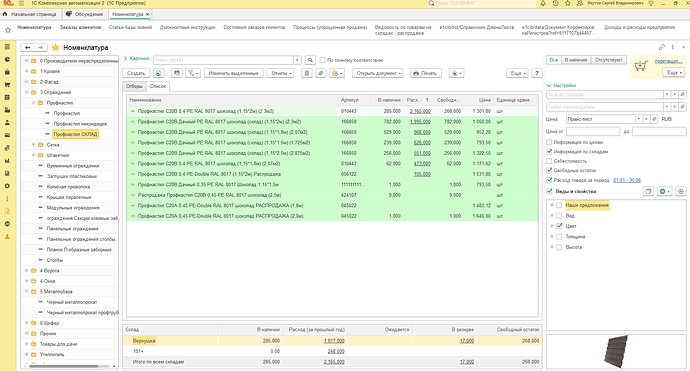
Task: Open the bar-chart section in left sidebar
Action: click(x=7, y=161)
